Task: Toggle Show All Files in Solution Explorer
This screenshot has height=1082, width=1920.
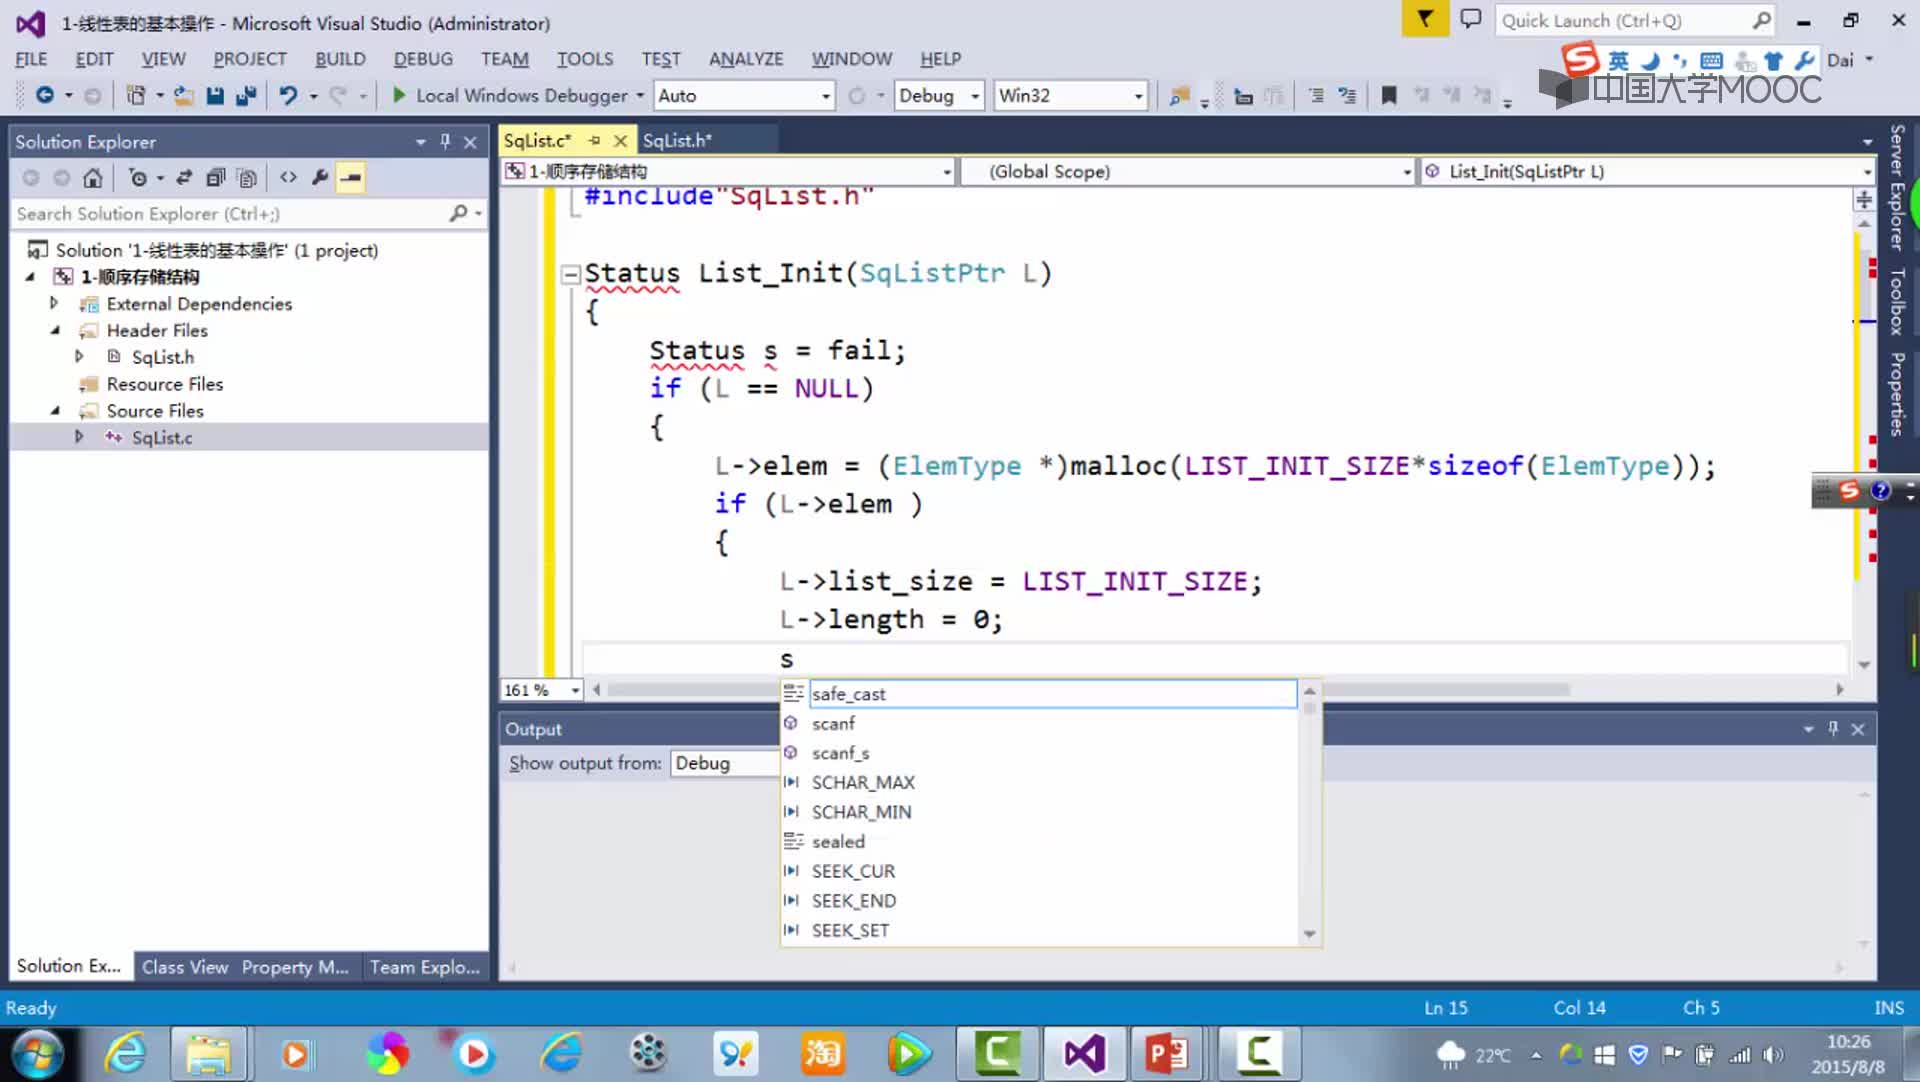Action: (247, 178)
